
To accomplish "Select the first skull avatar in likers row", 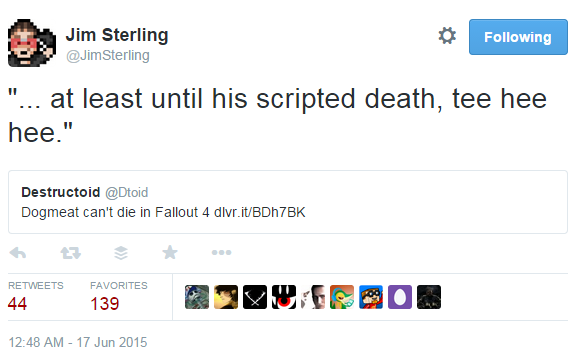I will coord(197,297).
